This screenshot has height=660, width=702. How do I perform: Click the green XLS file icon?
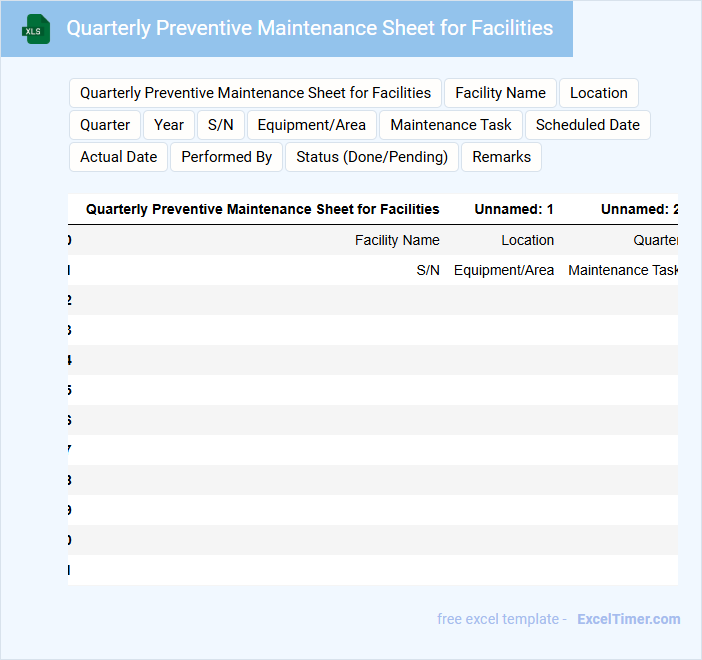pyautogui.click(x=37, y=29)
